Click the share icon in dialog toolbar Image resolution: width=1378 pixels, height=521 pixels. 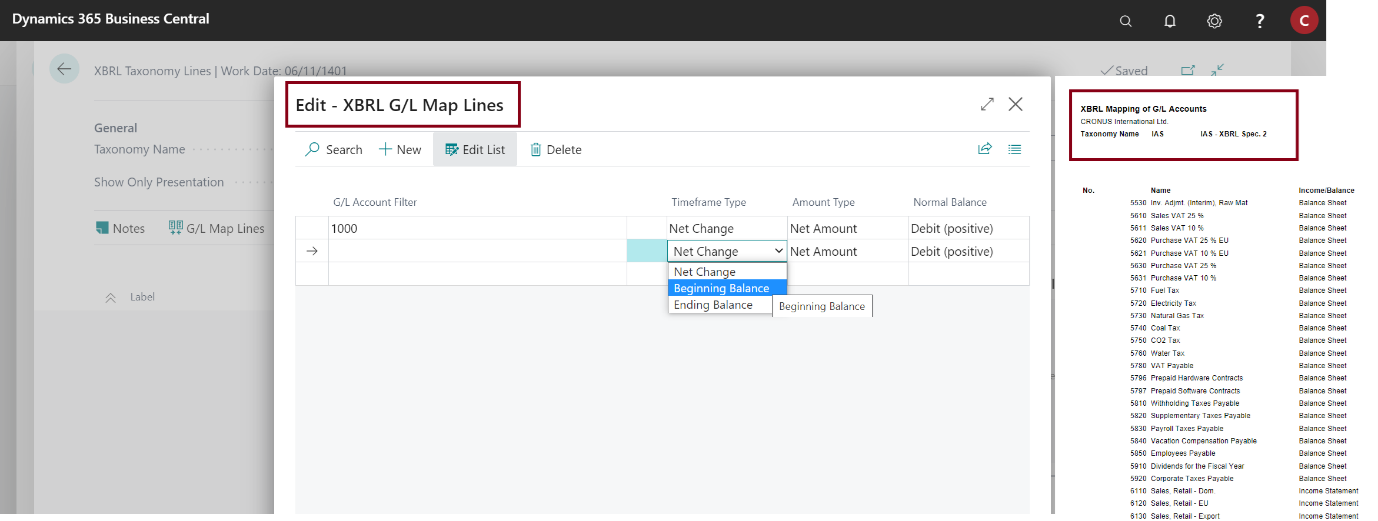984,149
